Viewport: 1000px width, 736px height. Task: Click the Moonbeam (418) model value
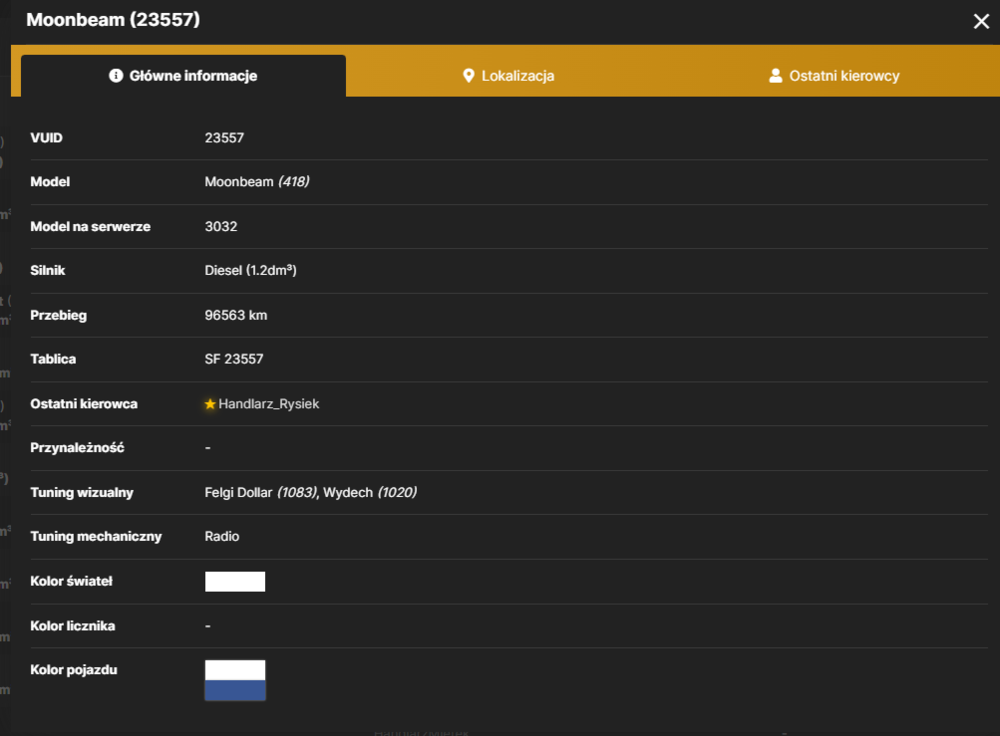[x=256, y=182]
